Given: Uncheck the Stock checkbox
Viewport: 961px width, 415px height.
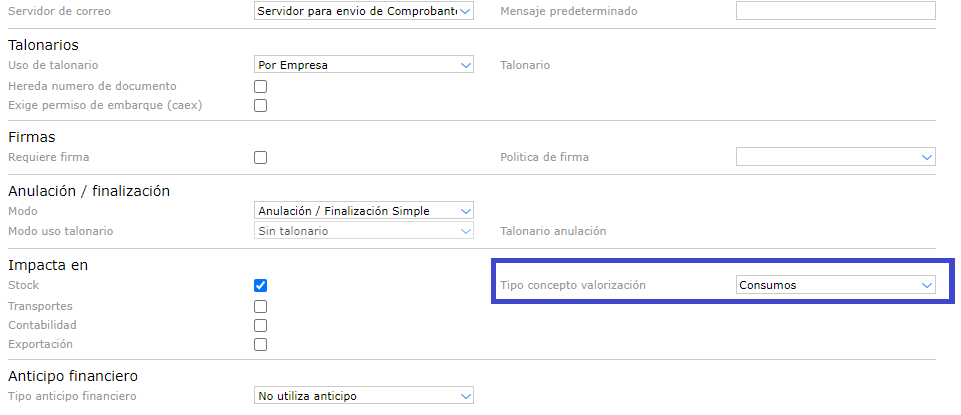Looking at the screenshot, I should coord(261,285).
